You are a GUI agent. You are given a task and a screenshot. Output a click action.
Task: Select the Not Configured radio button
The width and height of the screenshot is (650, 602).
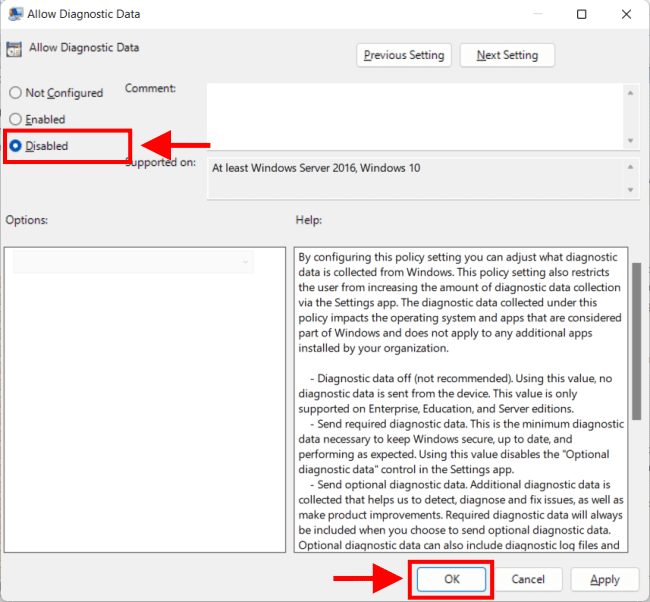(x=15, y=93)
